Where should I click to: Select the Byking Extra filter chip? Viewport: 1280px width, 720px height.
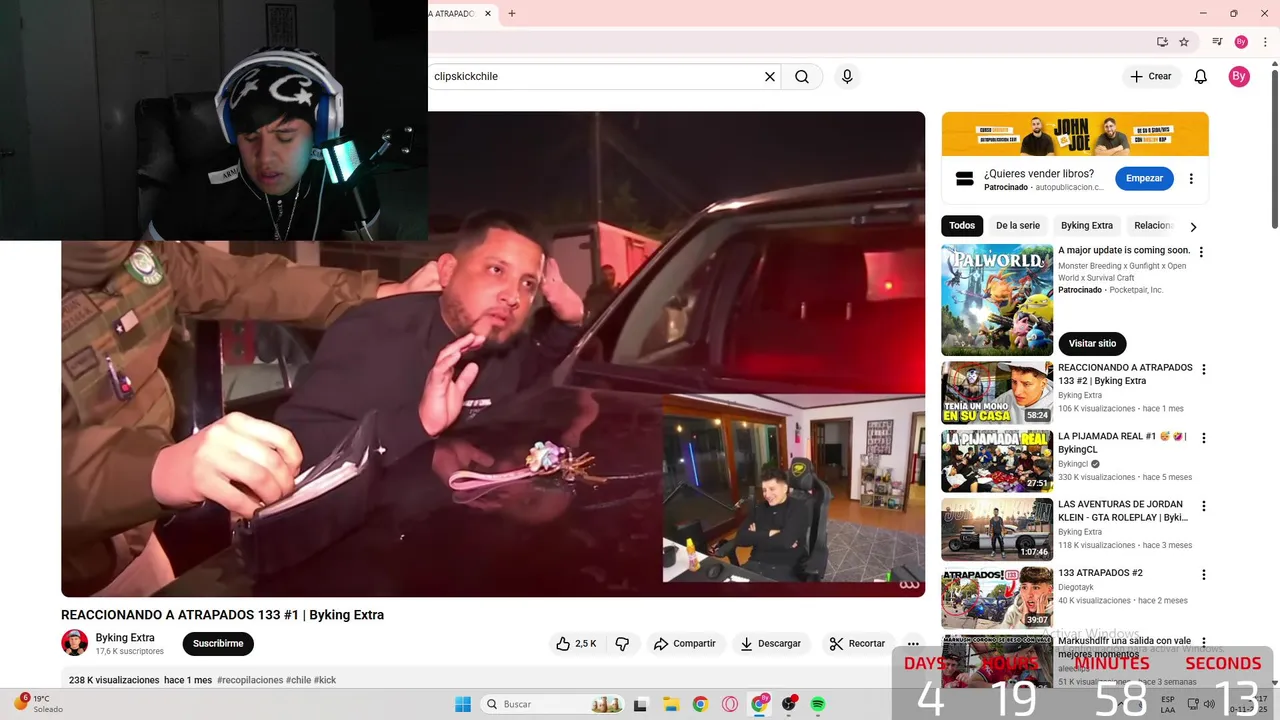[1087, 226]
